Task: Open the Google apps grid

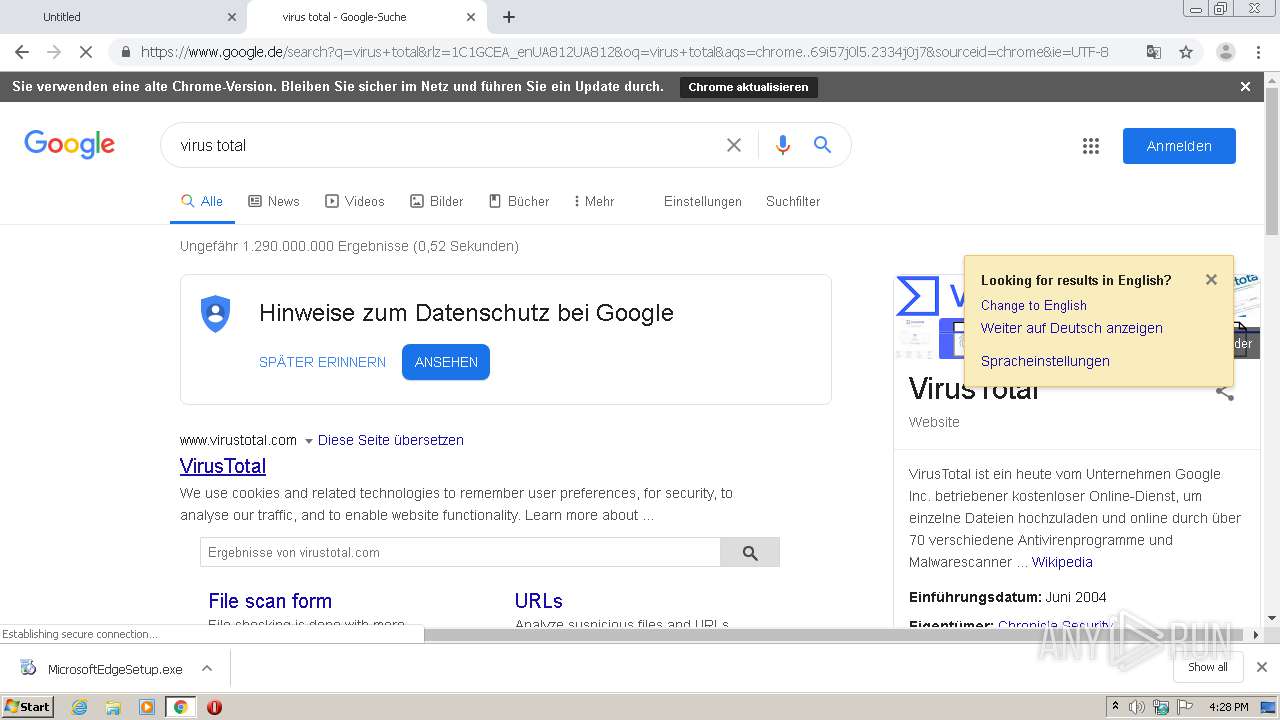Action: point(1091,146)
